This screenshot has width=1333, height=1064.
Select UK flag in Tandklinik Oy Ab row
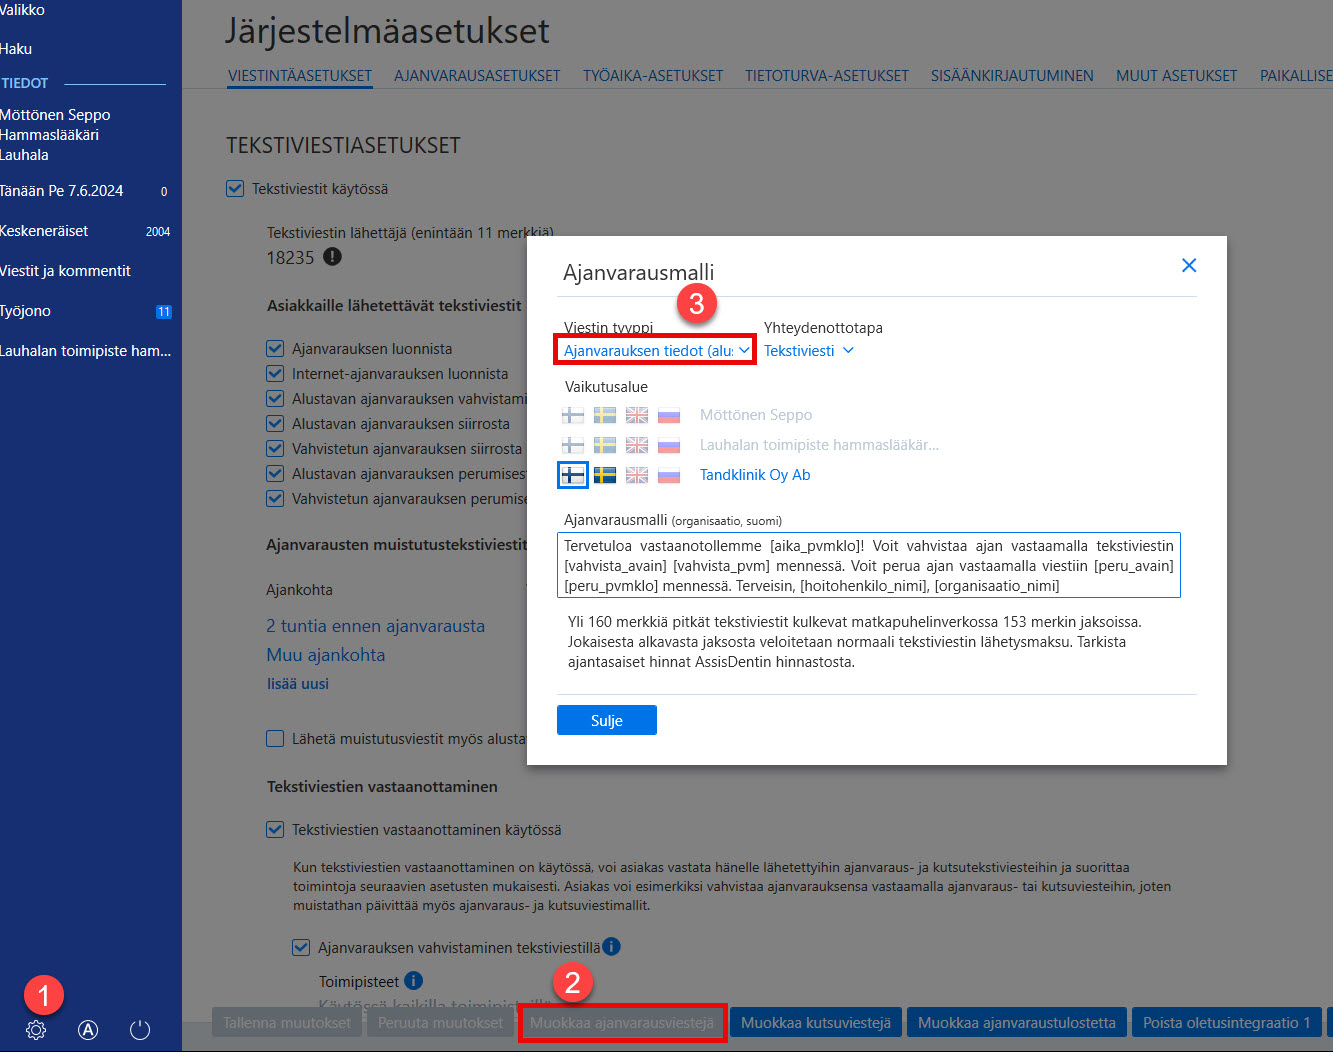tap(637, 475)
